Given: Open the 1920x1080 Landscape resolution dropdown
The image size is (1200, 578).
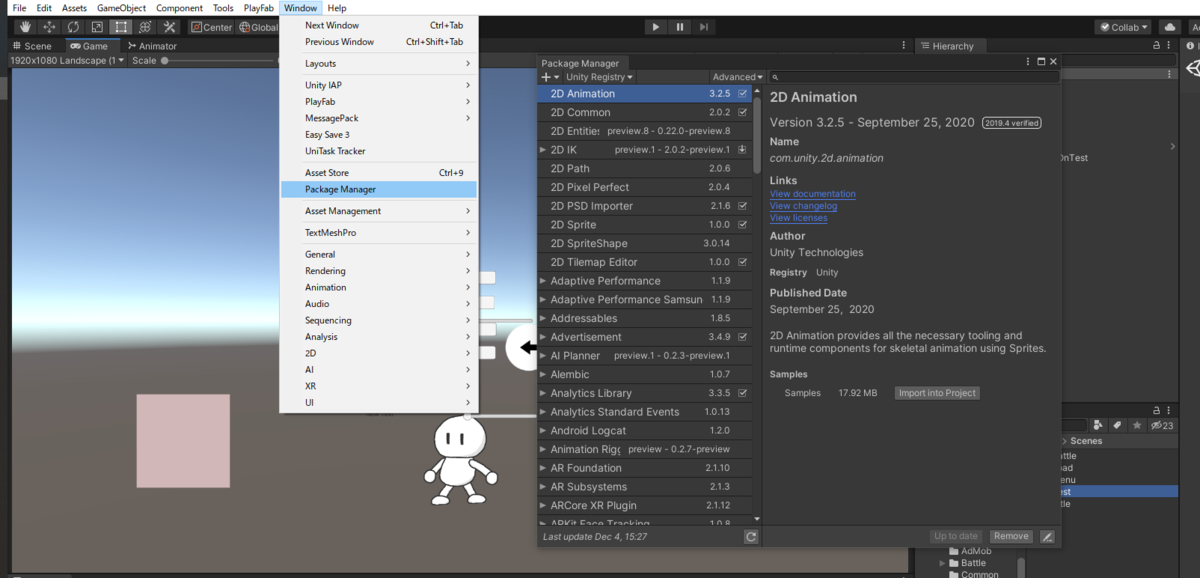Looking at the screenshot, I should point(67,60).
